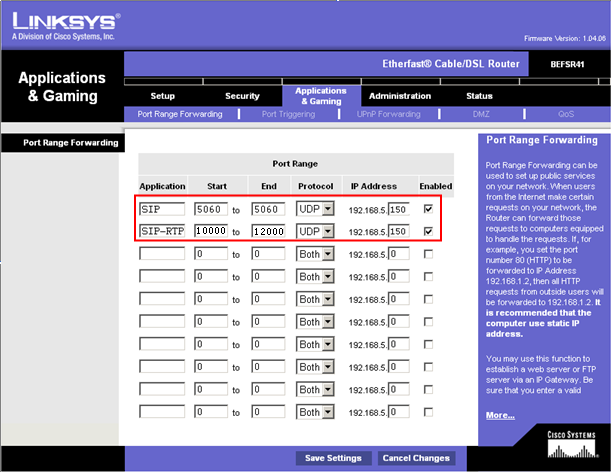Click the 'Port Range' table heading
Screen dimensions: 611x472
[295, 164]
